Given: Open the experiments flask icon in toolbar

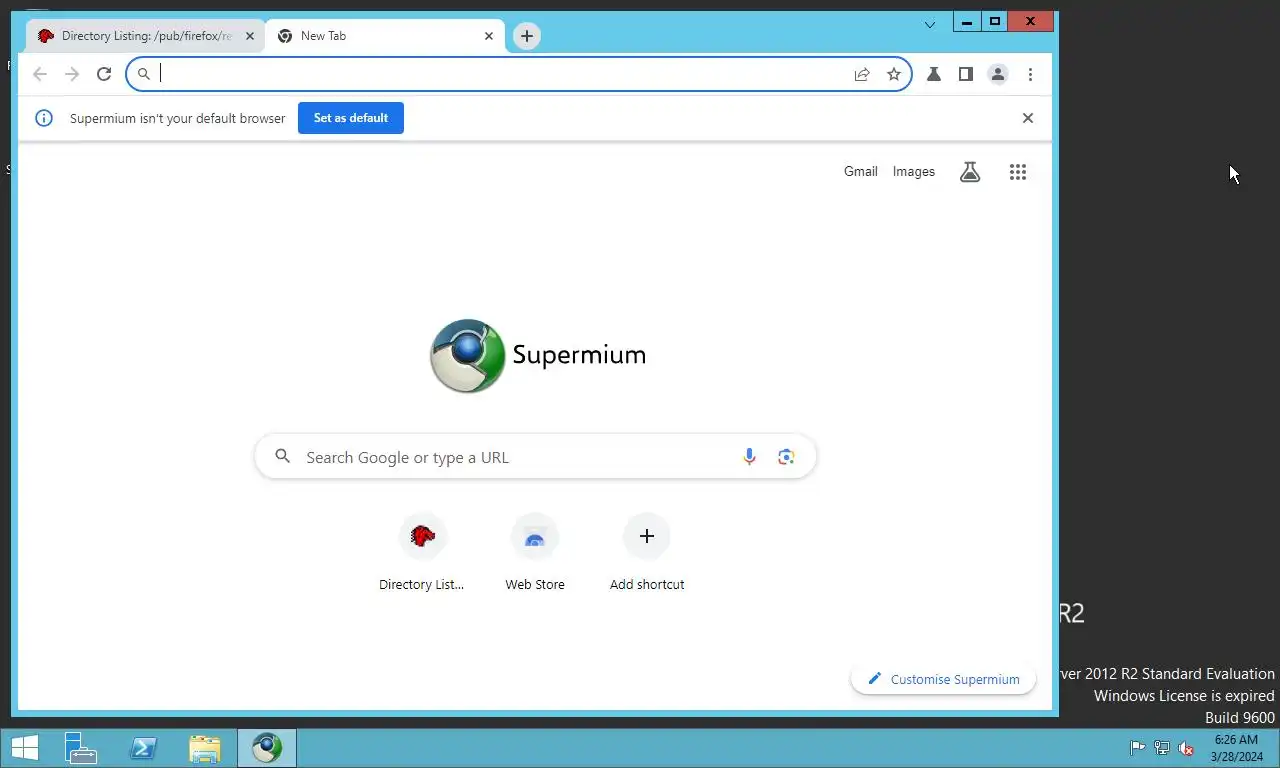Looking at the screenshot, I should [934, 74].
